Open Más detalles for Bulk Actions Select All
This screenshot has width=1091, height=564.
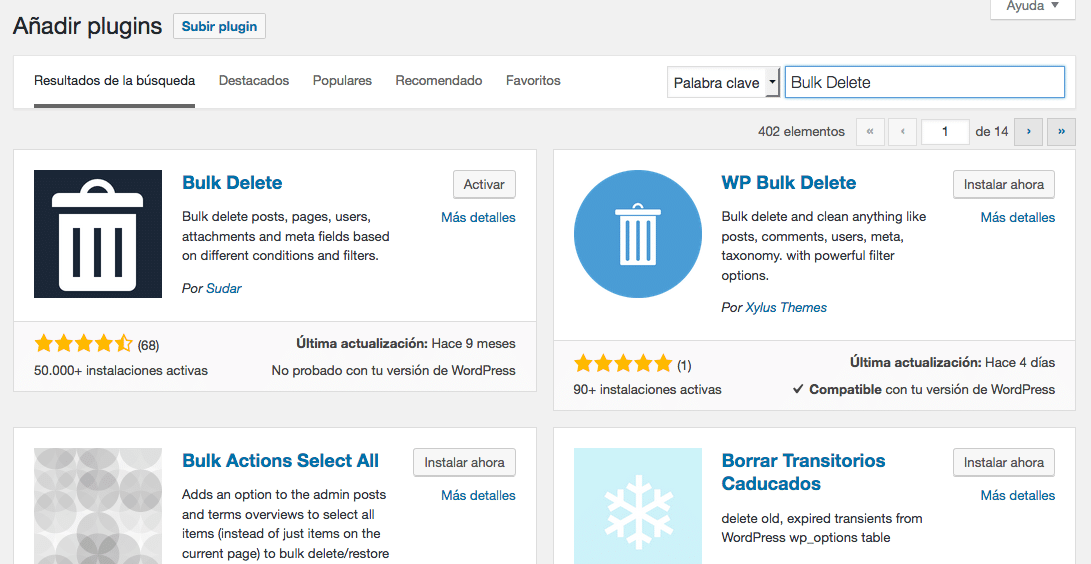[x=478, y=495]
